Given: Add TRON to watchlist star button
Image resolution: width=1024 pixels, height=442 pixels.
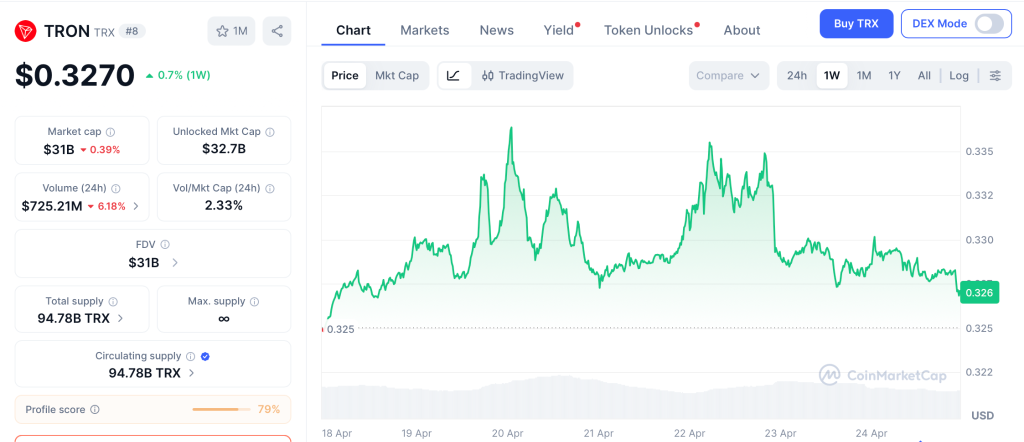Looking at the screenshot, I should click(x=231, y=31).
